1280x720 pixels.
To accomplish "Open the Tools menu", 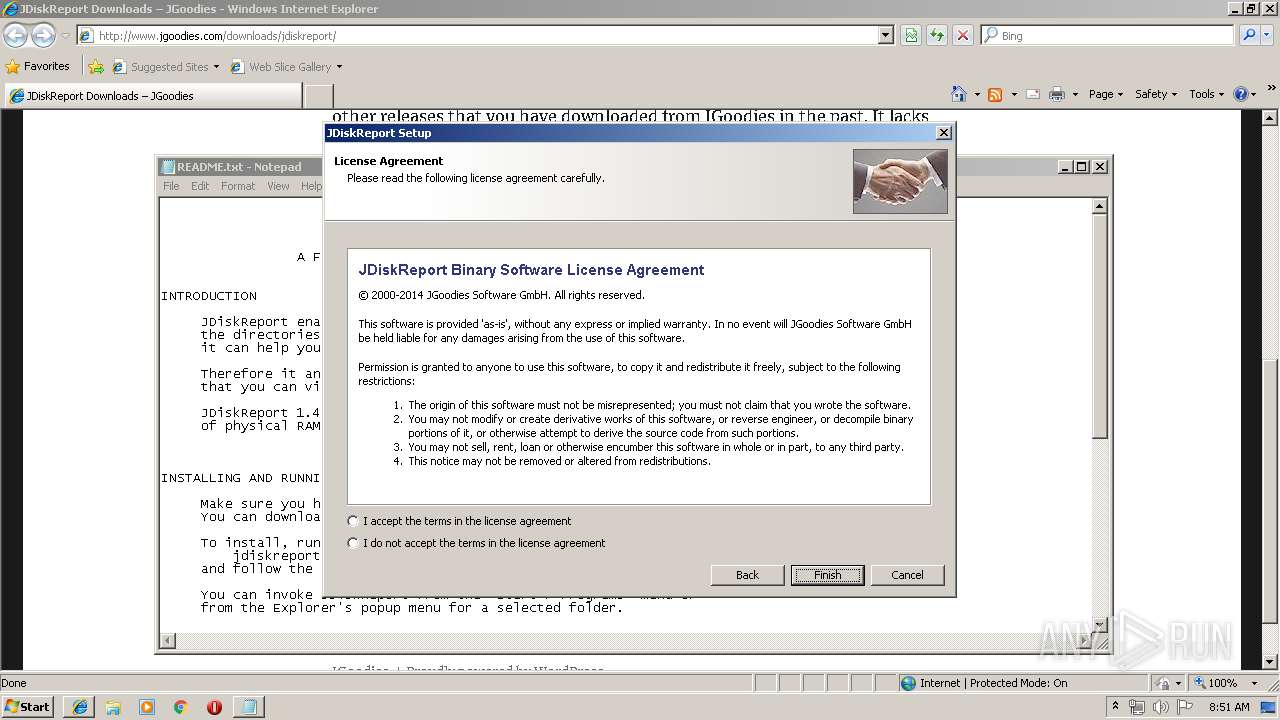I will 1206,94.
